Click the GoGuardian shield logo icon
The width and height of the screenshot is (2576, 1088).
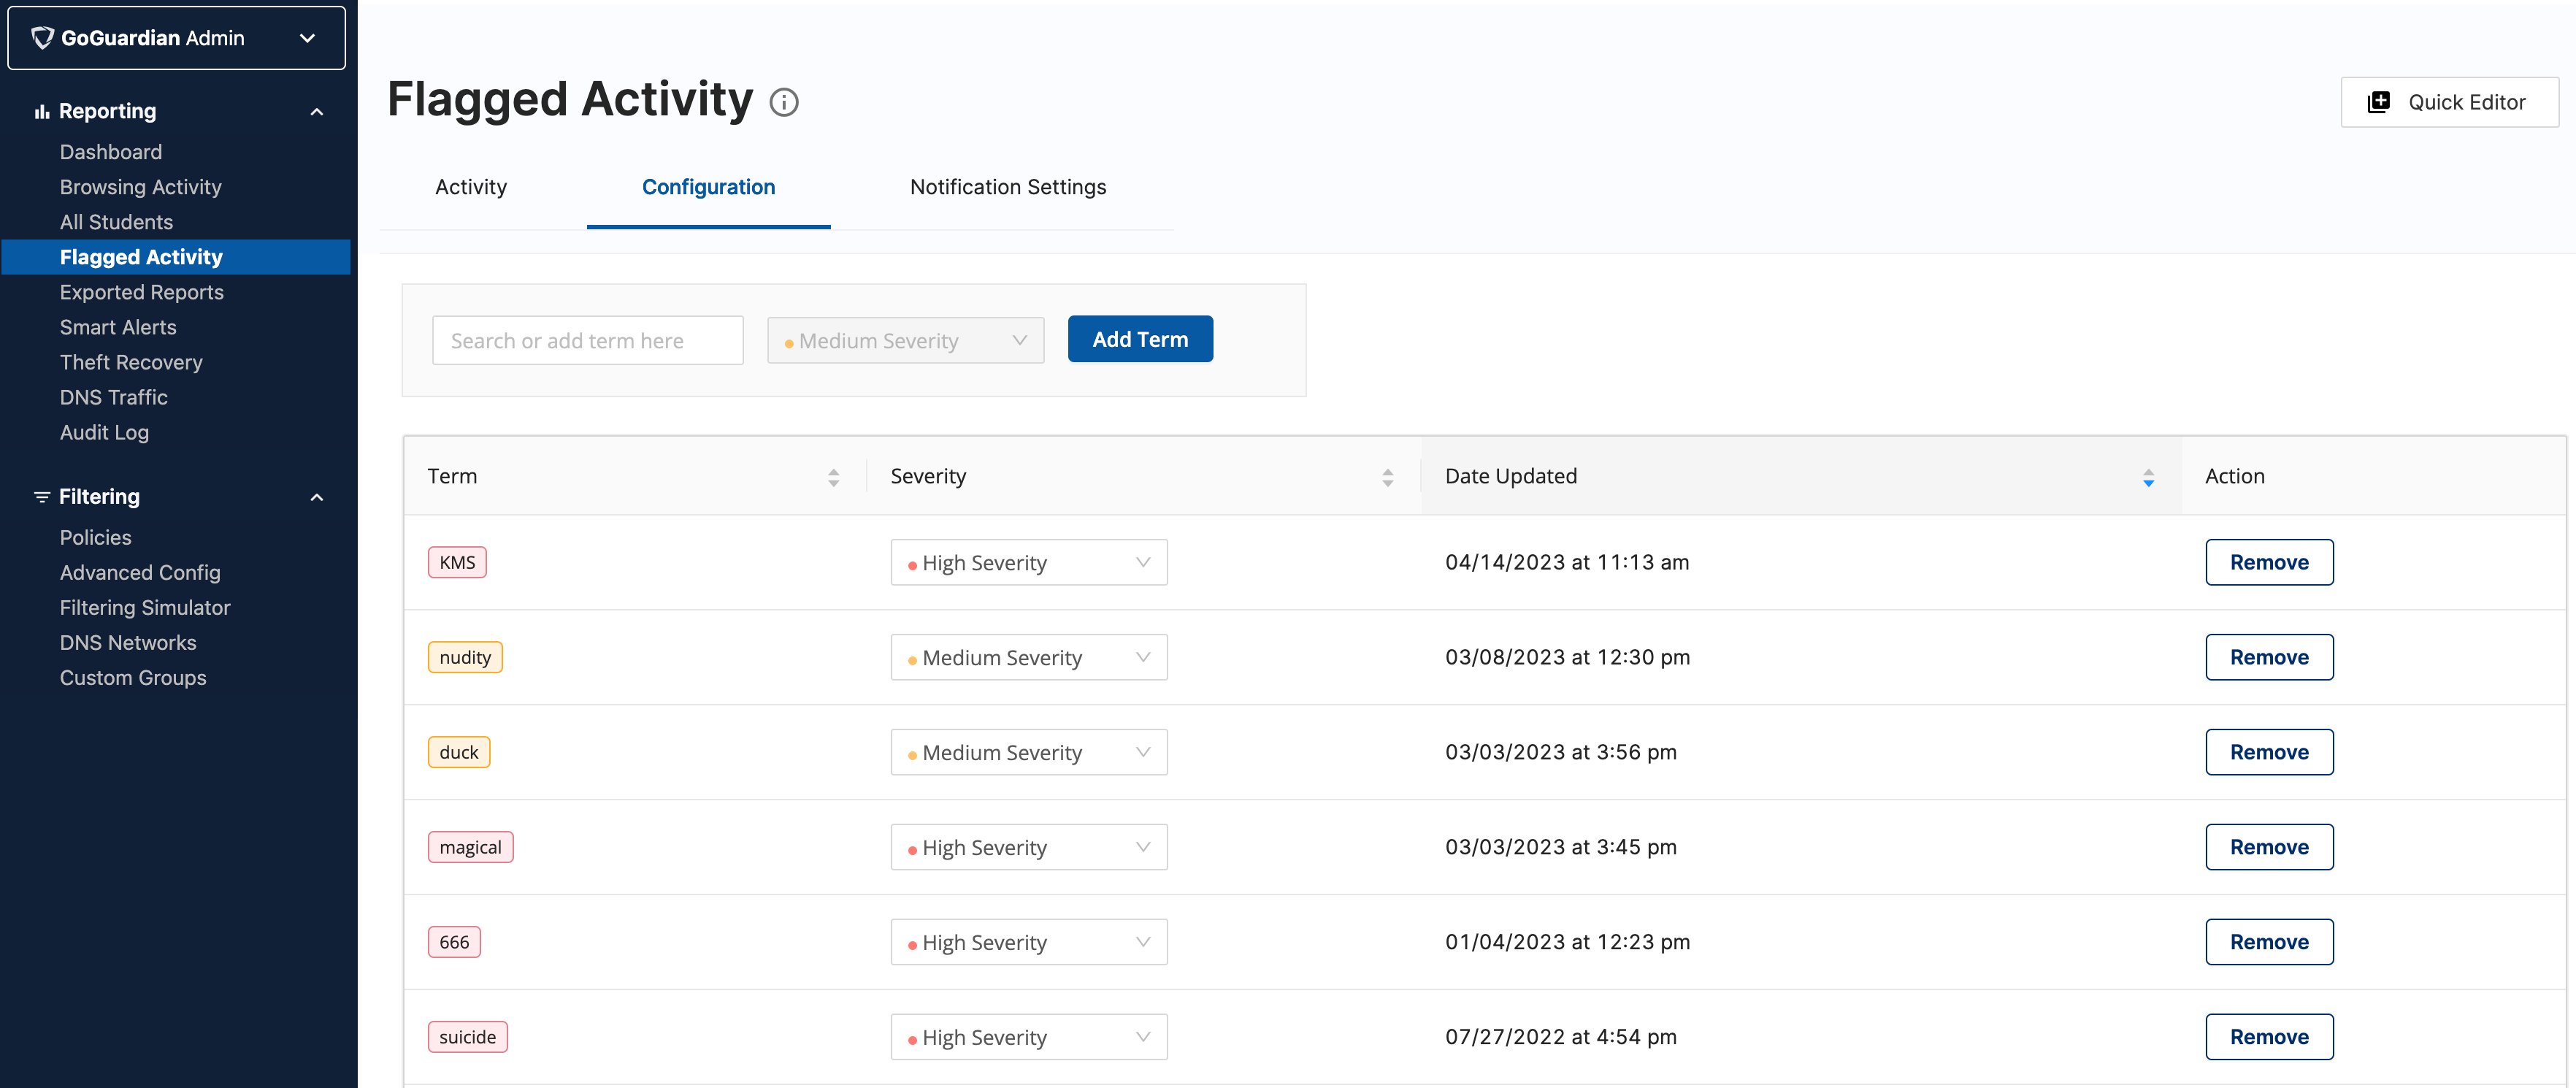pyautogui.click(x=43, y=38)
